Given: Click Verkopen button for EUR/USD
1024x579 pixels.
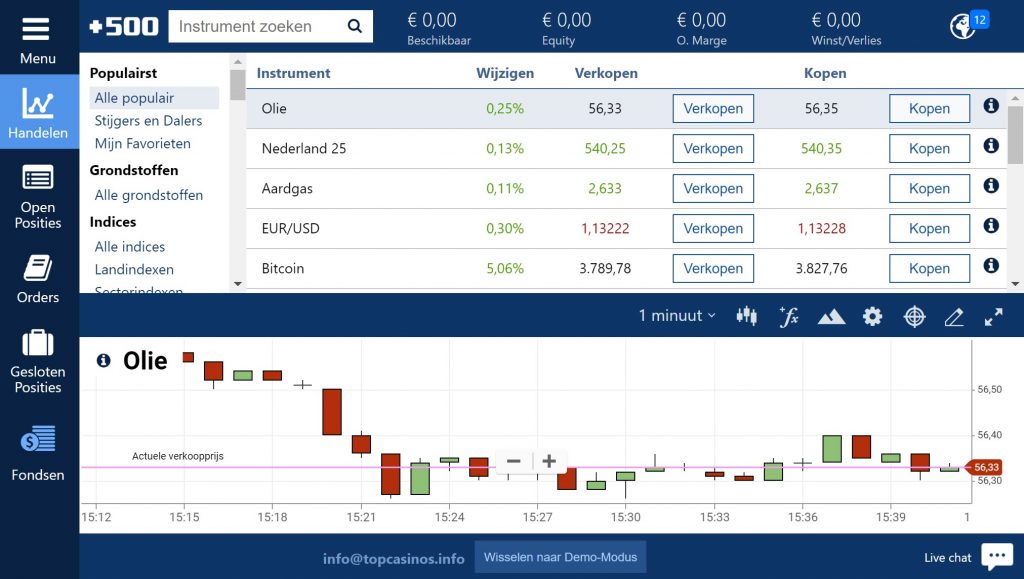Looking at the screenshot, I should (x=713, y=229).
